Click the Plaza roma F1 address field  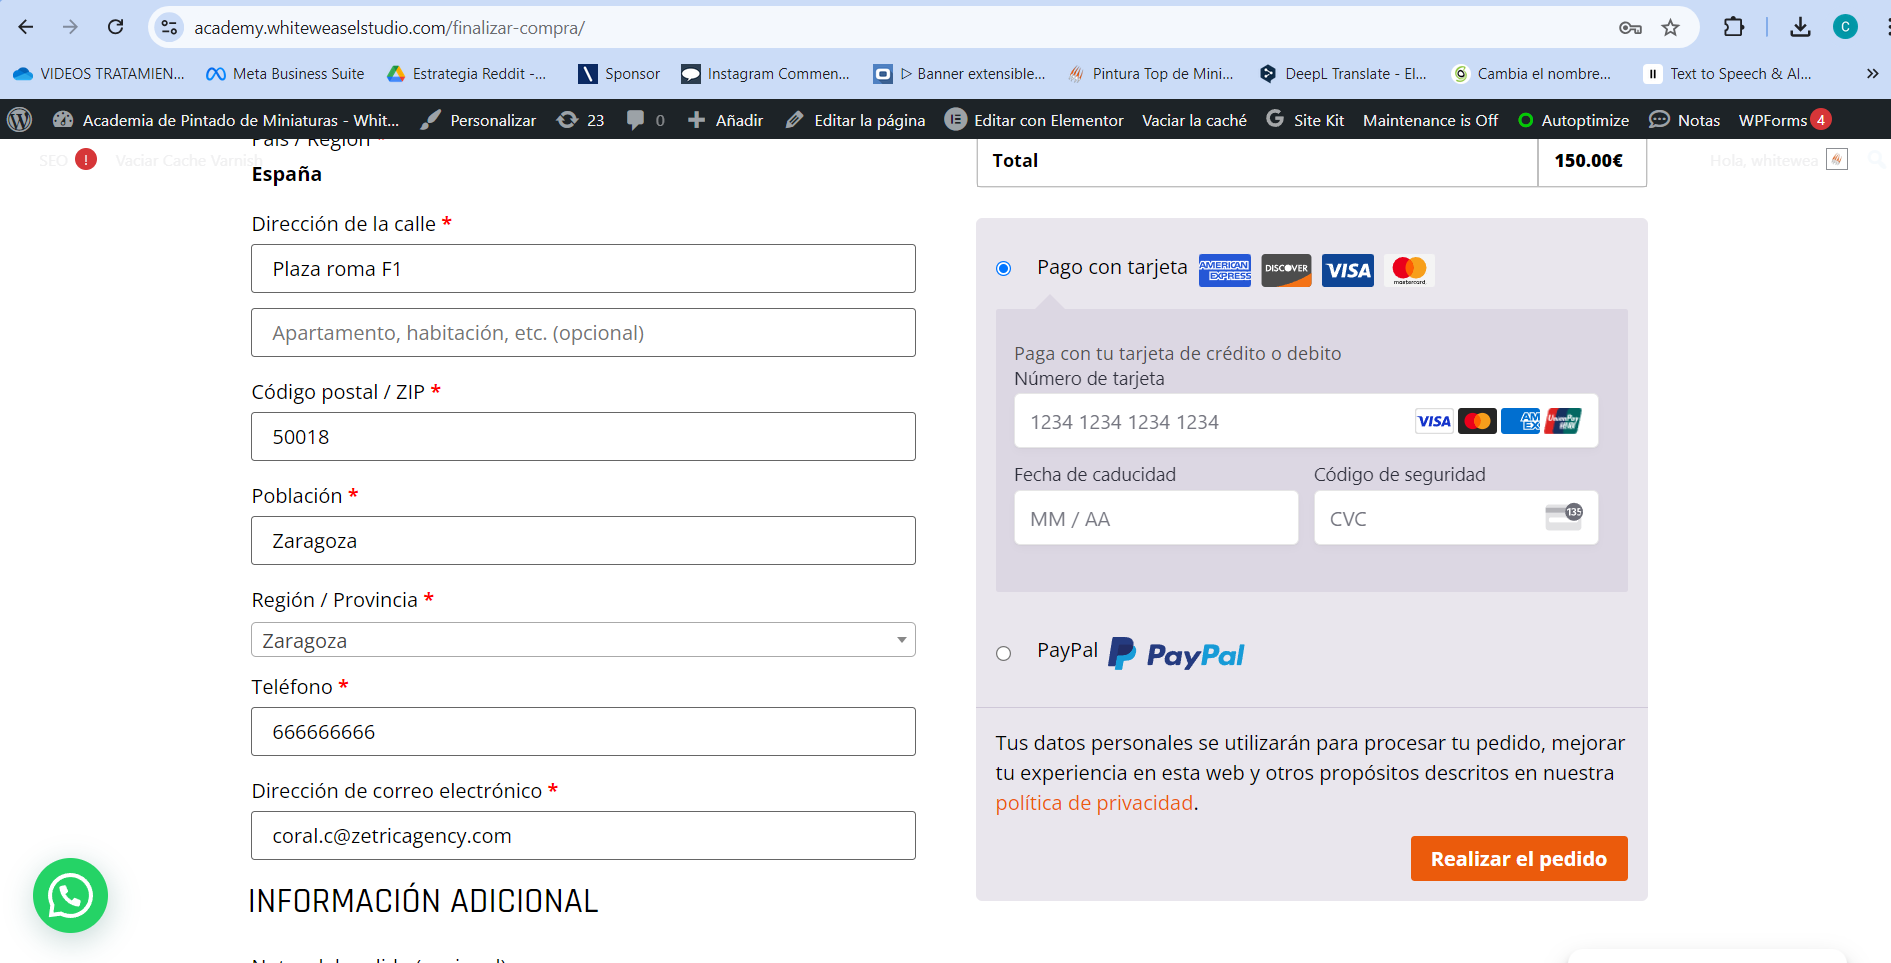(583, 269)
